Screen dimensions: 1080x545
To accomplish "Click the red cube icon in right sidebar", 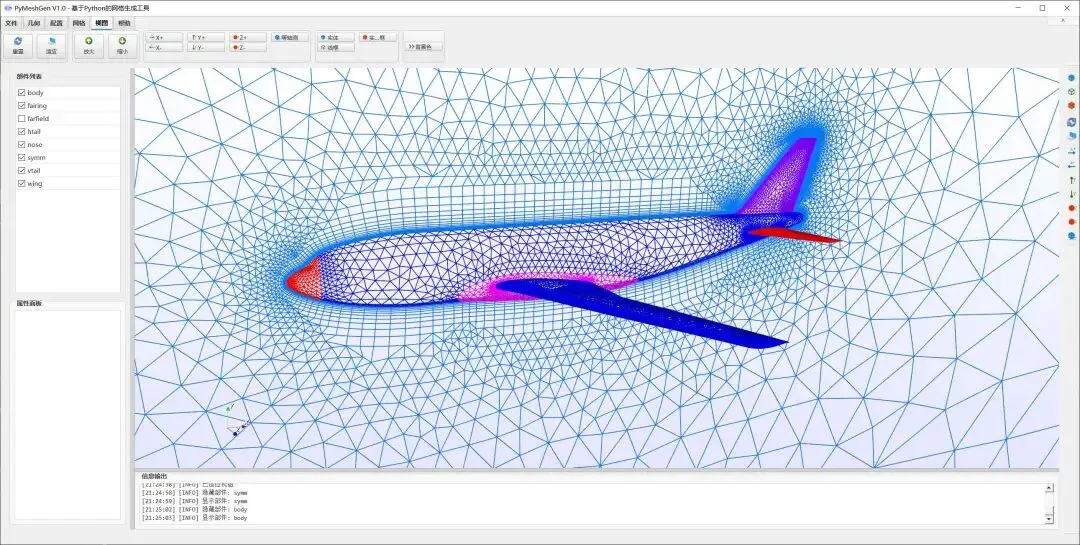I will [1071, 105].
